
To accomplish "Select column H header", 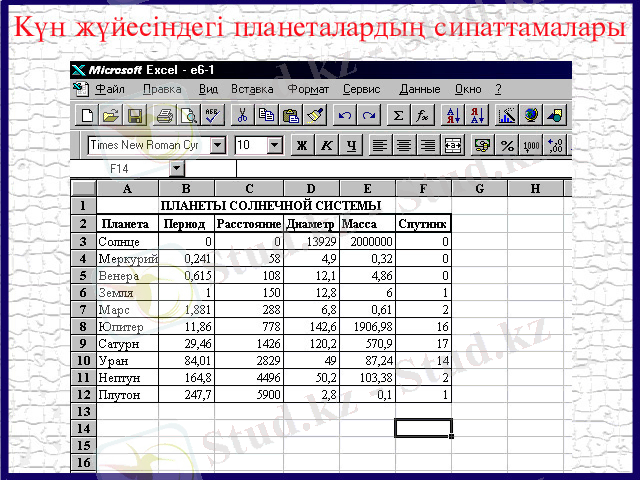I will [535, 188].
